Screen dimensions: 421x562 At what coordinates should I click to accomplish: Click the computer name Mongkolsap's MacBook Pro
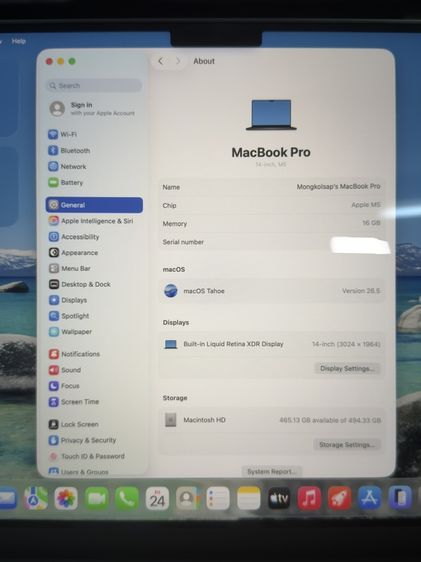coord(338,187)
